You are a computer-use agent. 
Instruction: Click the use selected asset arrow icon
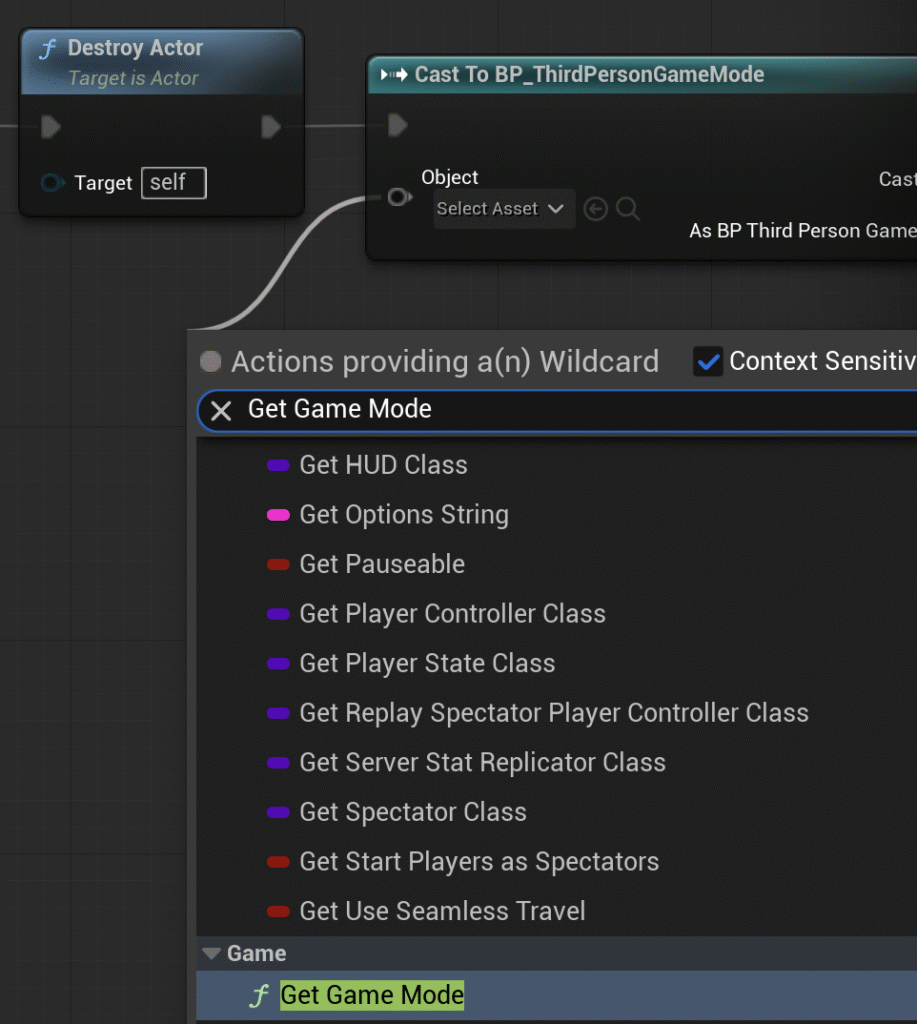[596, 209]
